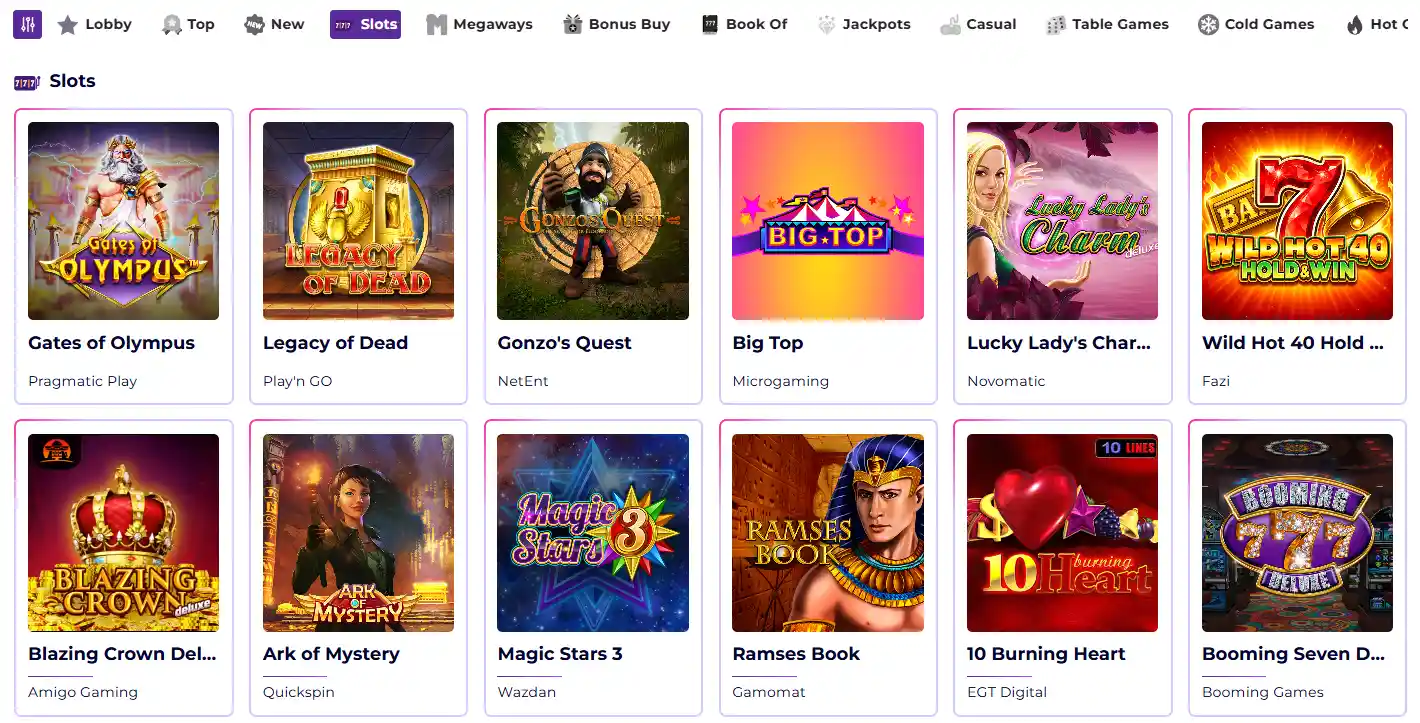Click the Legacy of Dead title link
This screenshot has width=1420, height=723.
(x=335, y=343)
